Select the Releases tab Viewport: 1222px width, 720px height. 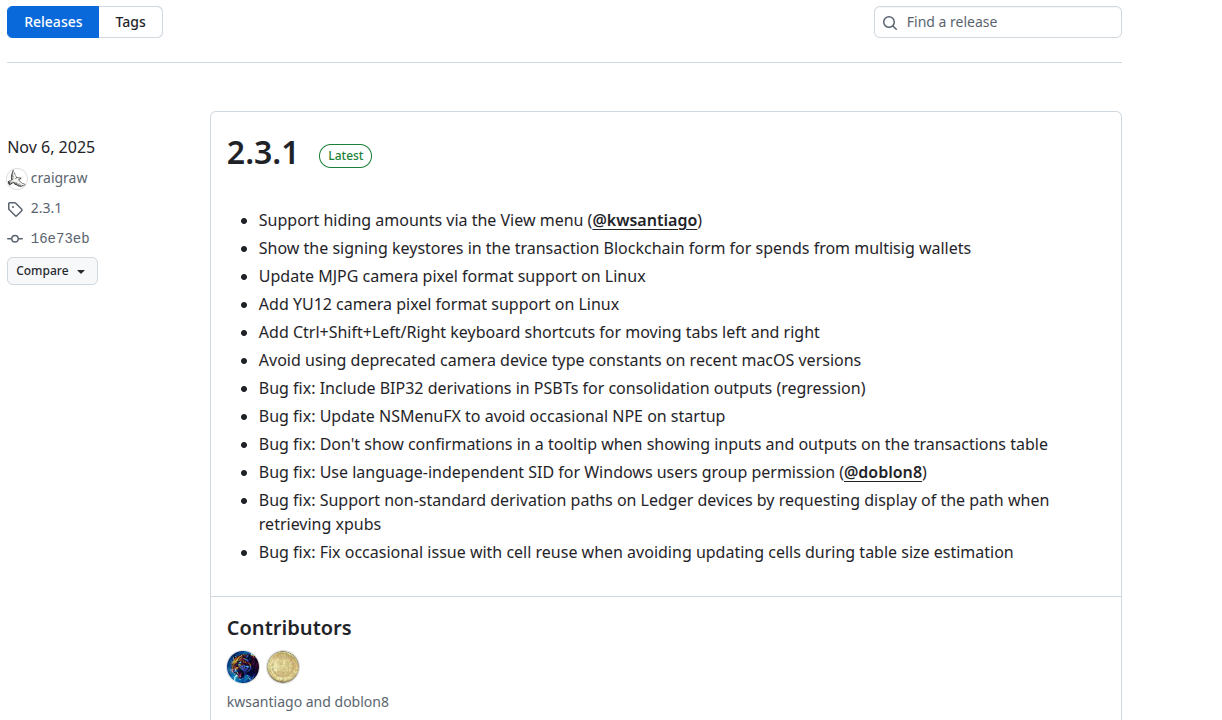pos(53,22)
